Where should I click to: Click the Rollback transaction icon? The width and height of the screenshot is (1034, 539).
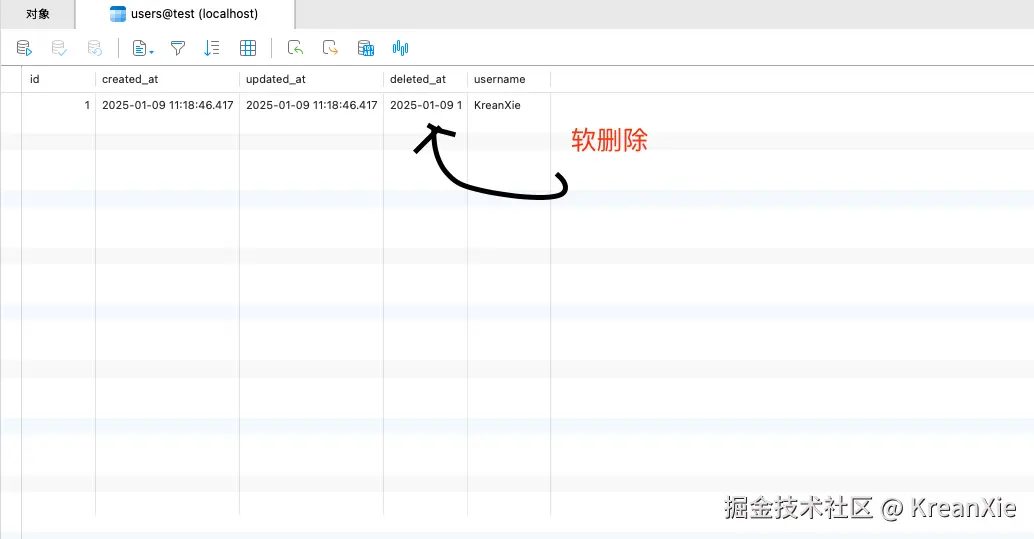pyautogui.click(x=95, y=48)
